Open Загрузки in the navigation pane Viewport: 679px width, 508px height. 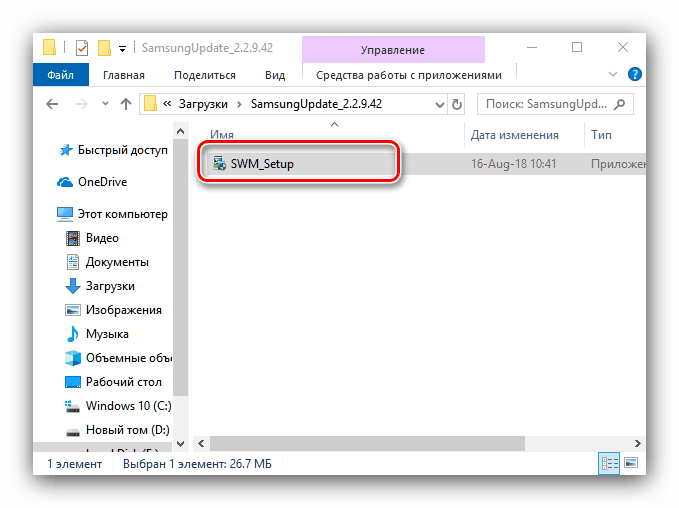(110, 286)
